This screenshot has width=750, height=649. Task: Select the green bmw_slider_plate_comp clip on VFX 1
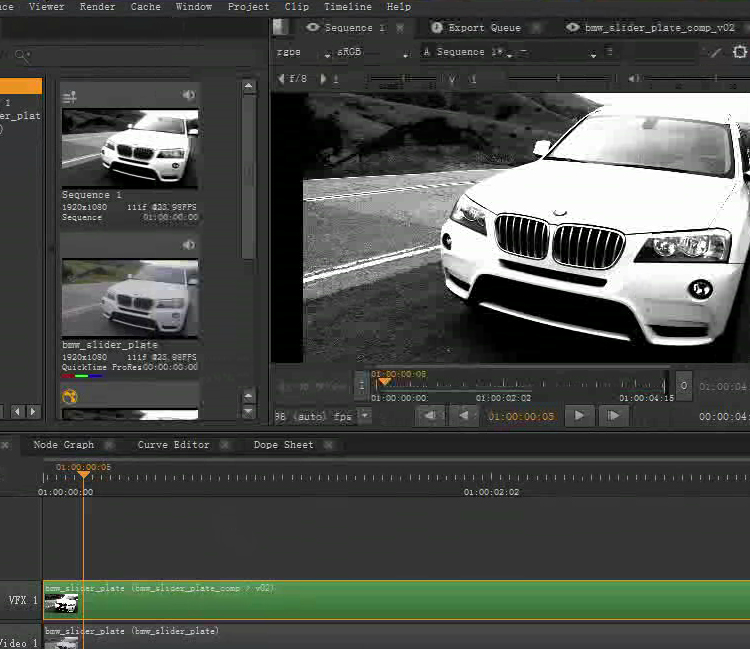pyautogui.click(x=397, y=600)
